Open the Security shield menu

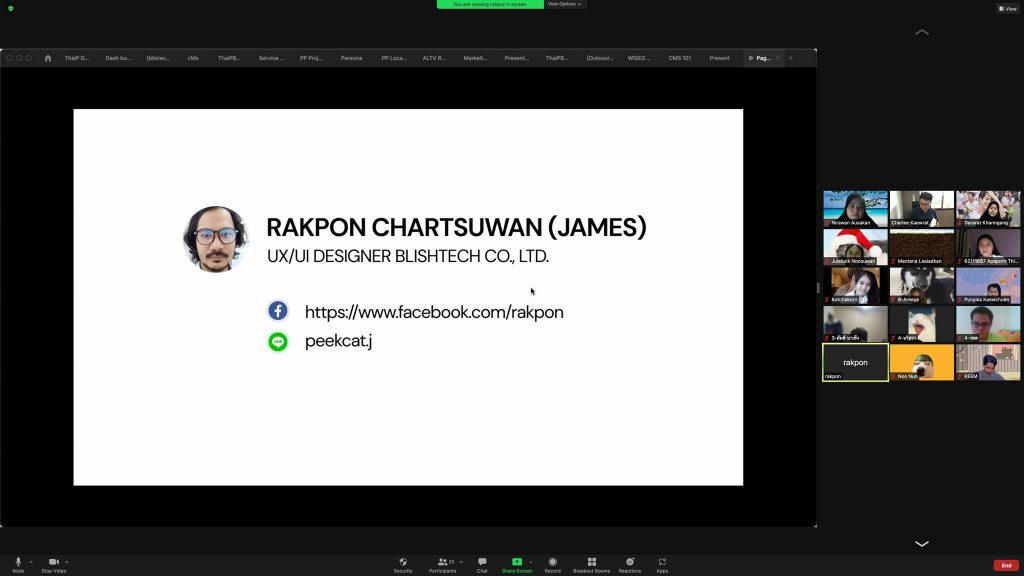tap(403, 565)
